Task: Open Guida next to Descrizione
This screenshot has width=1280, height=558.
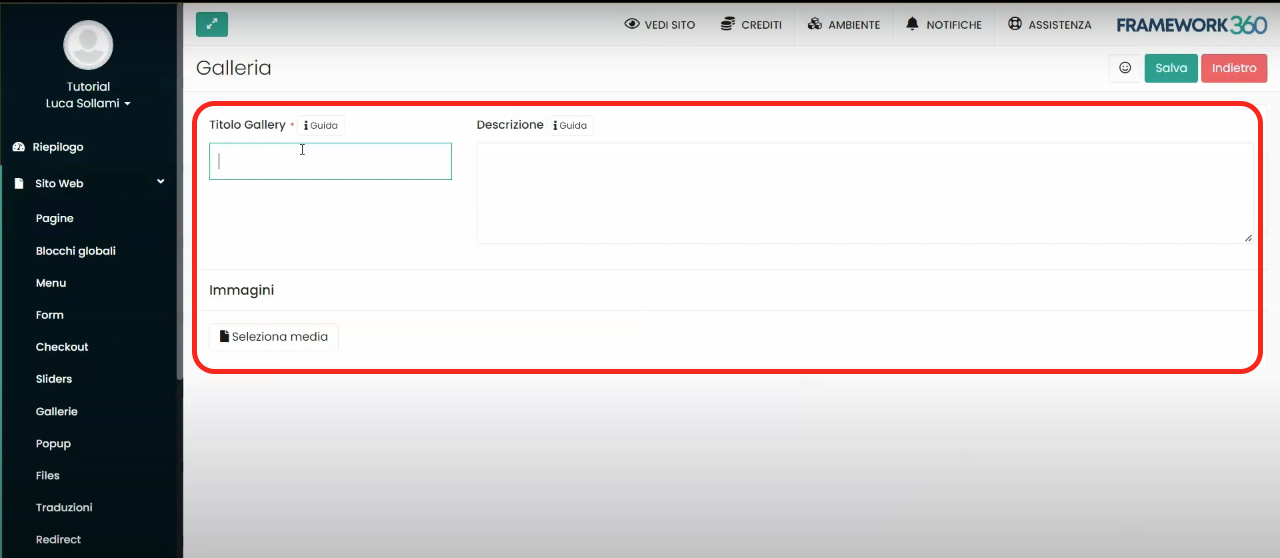Action: click(570, 126)
